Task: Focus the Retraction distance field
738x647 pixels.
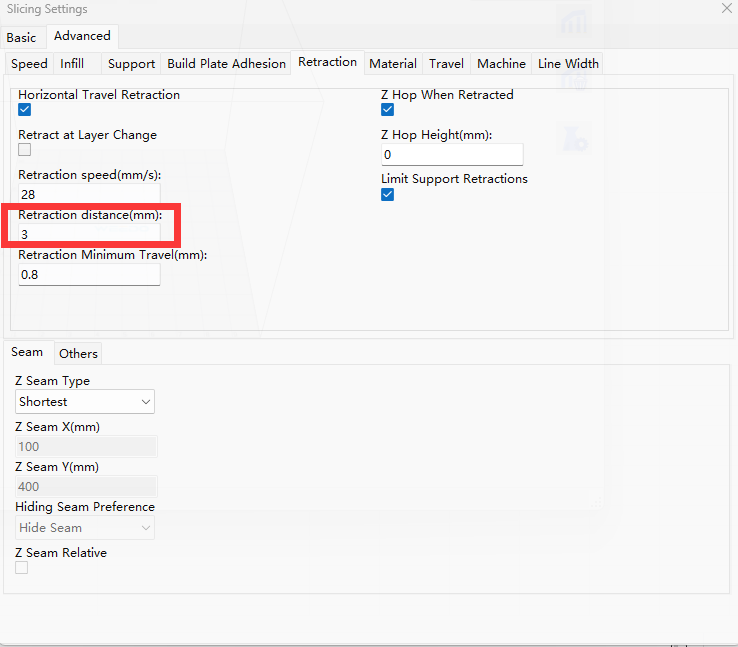Action: 89,234
